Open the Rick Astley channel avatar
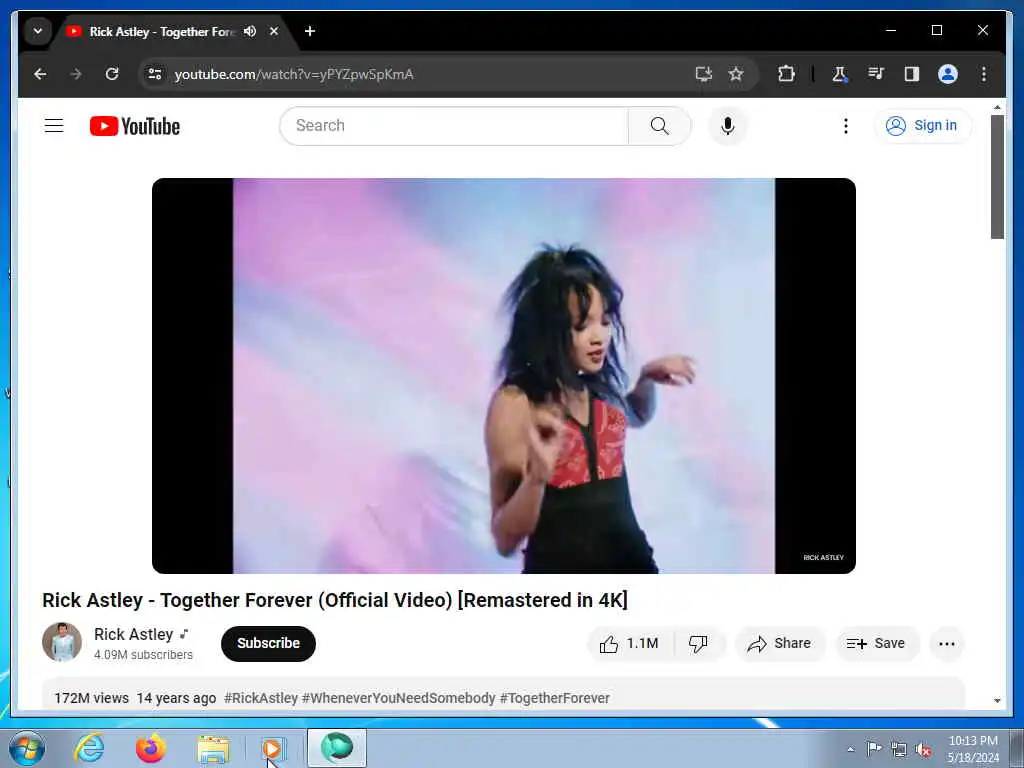 [62, 642]
